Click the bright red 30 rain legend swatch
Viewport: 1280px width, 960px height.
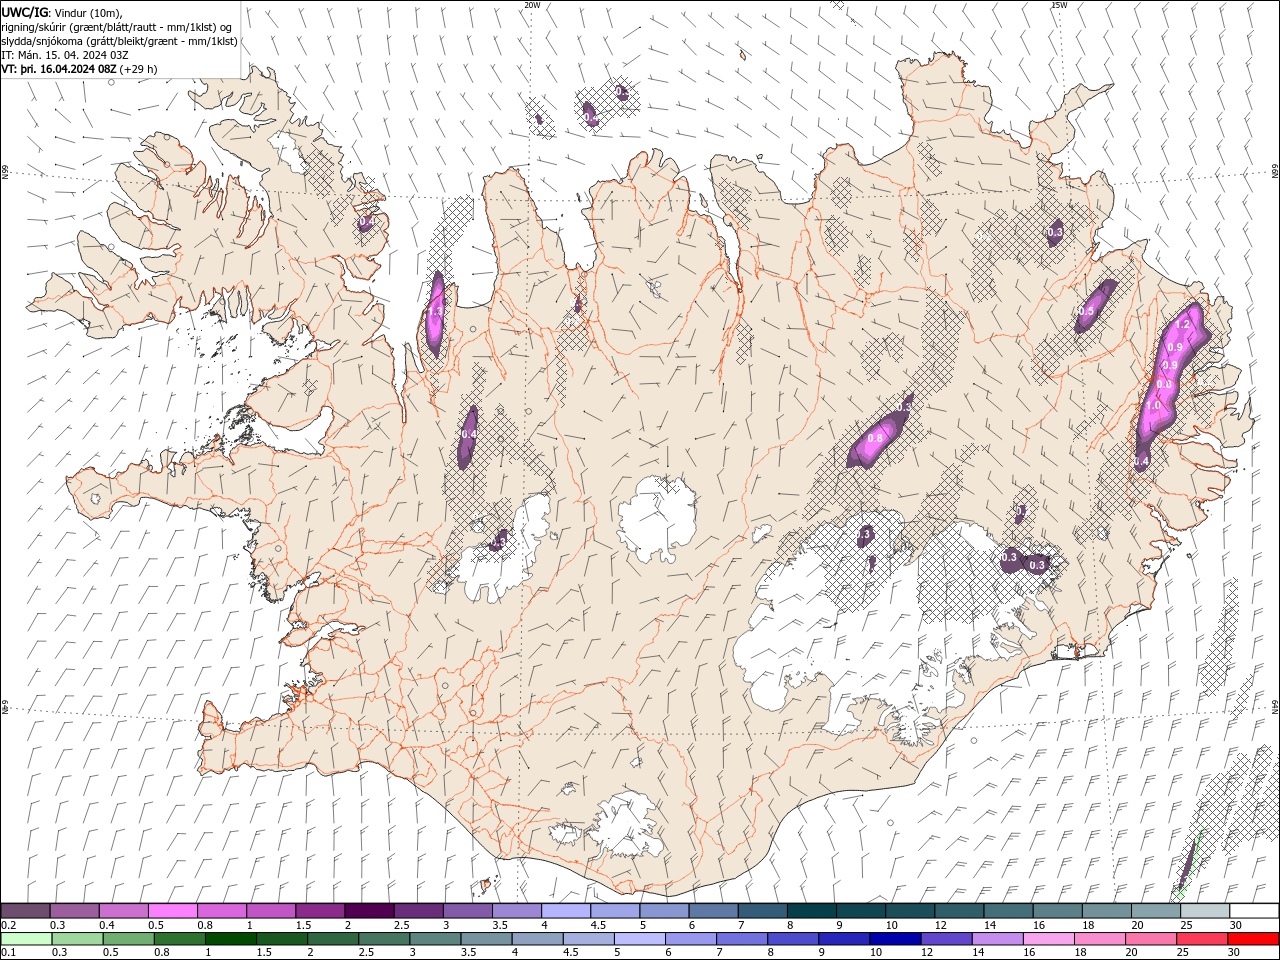(x=1253, y=939)
